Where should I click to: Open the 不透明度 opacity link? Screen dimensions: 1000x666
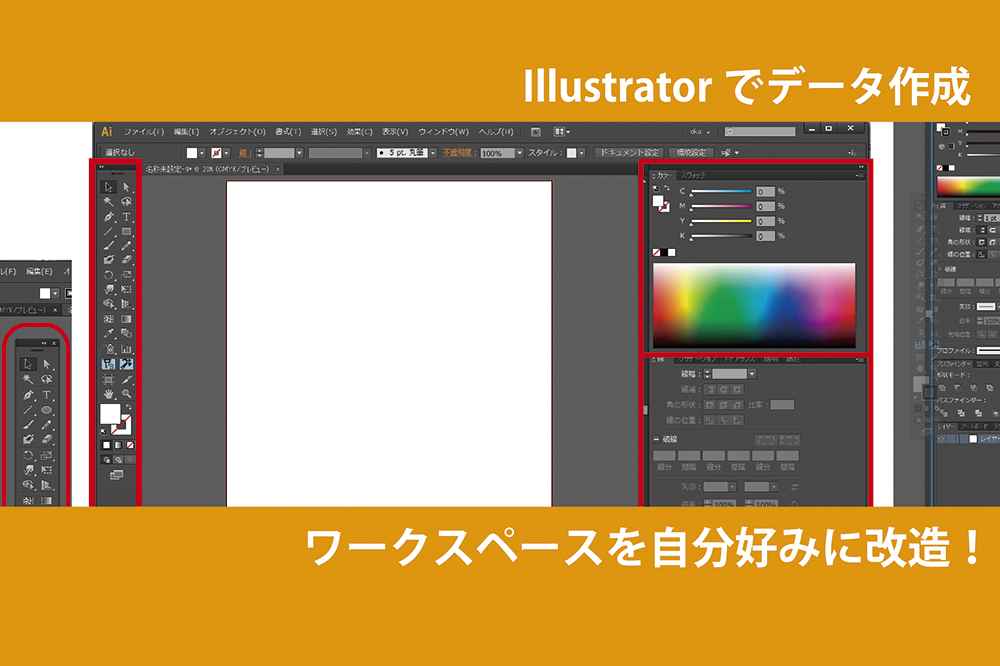[457, 153]
